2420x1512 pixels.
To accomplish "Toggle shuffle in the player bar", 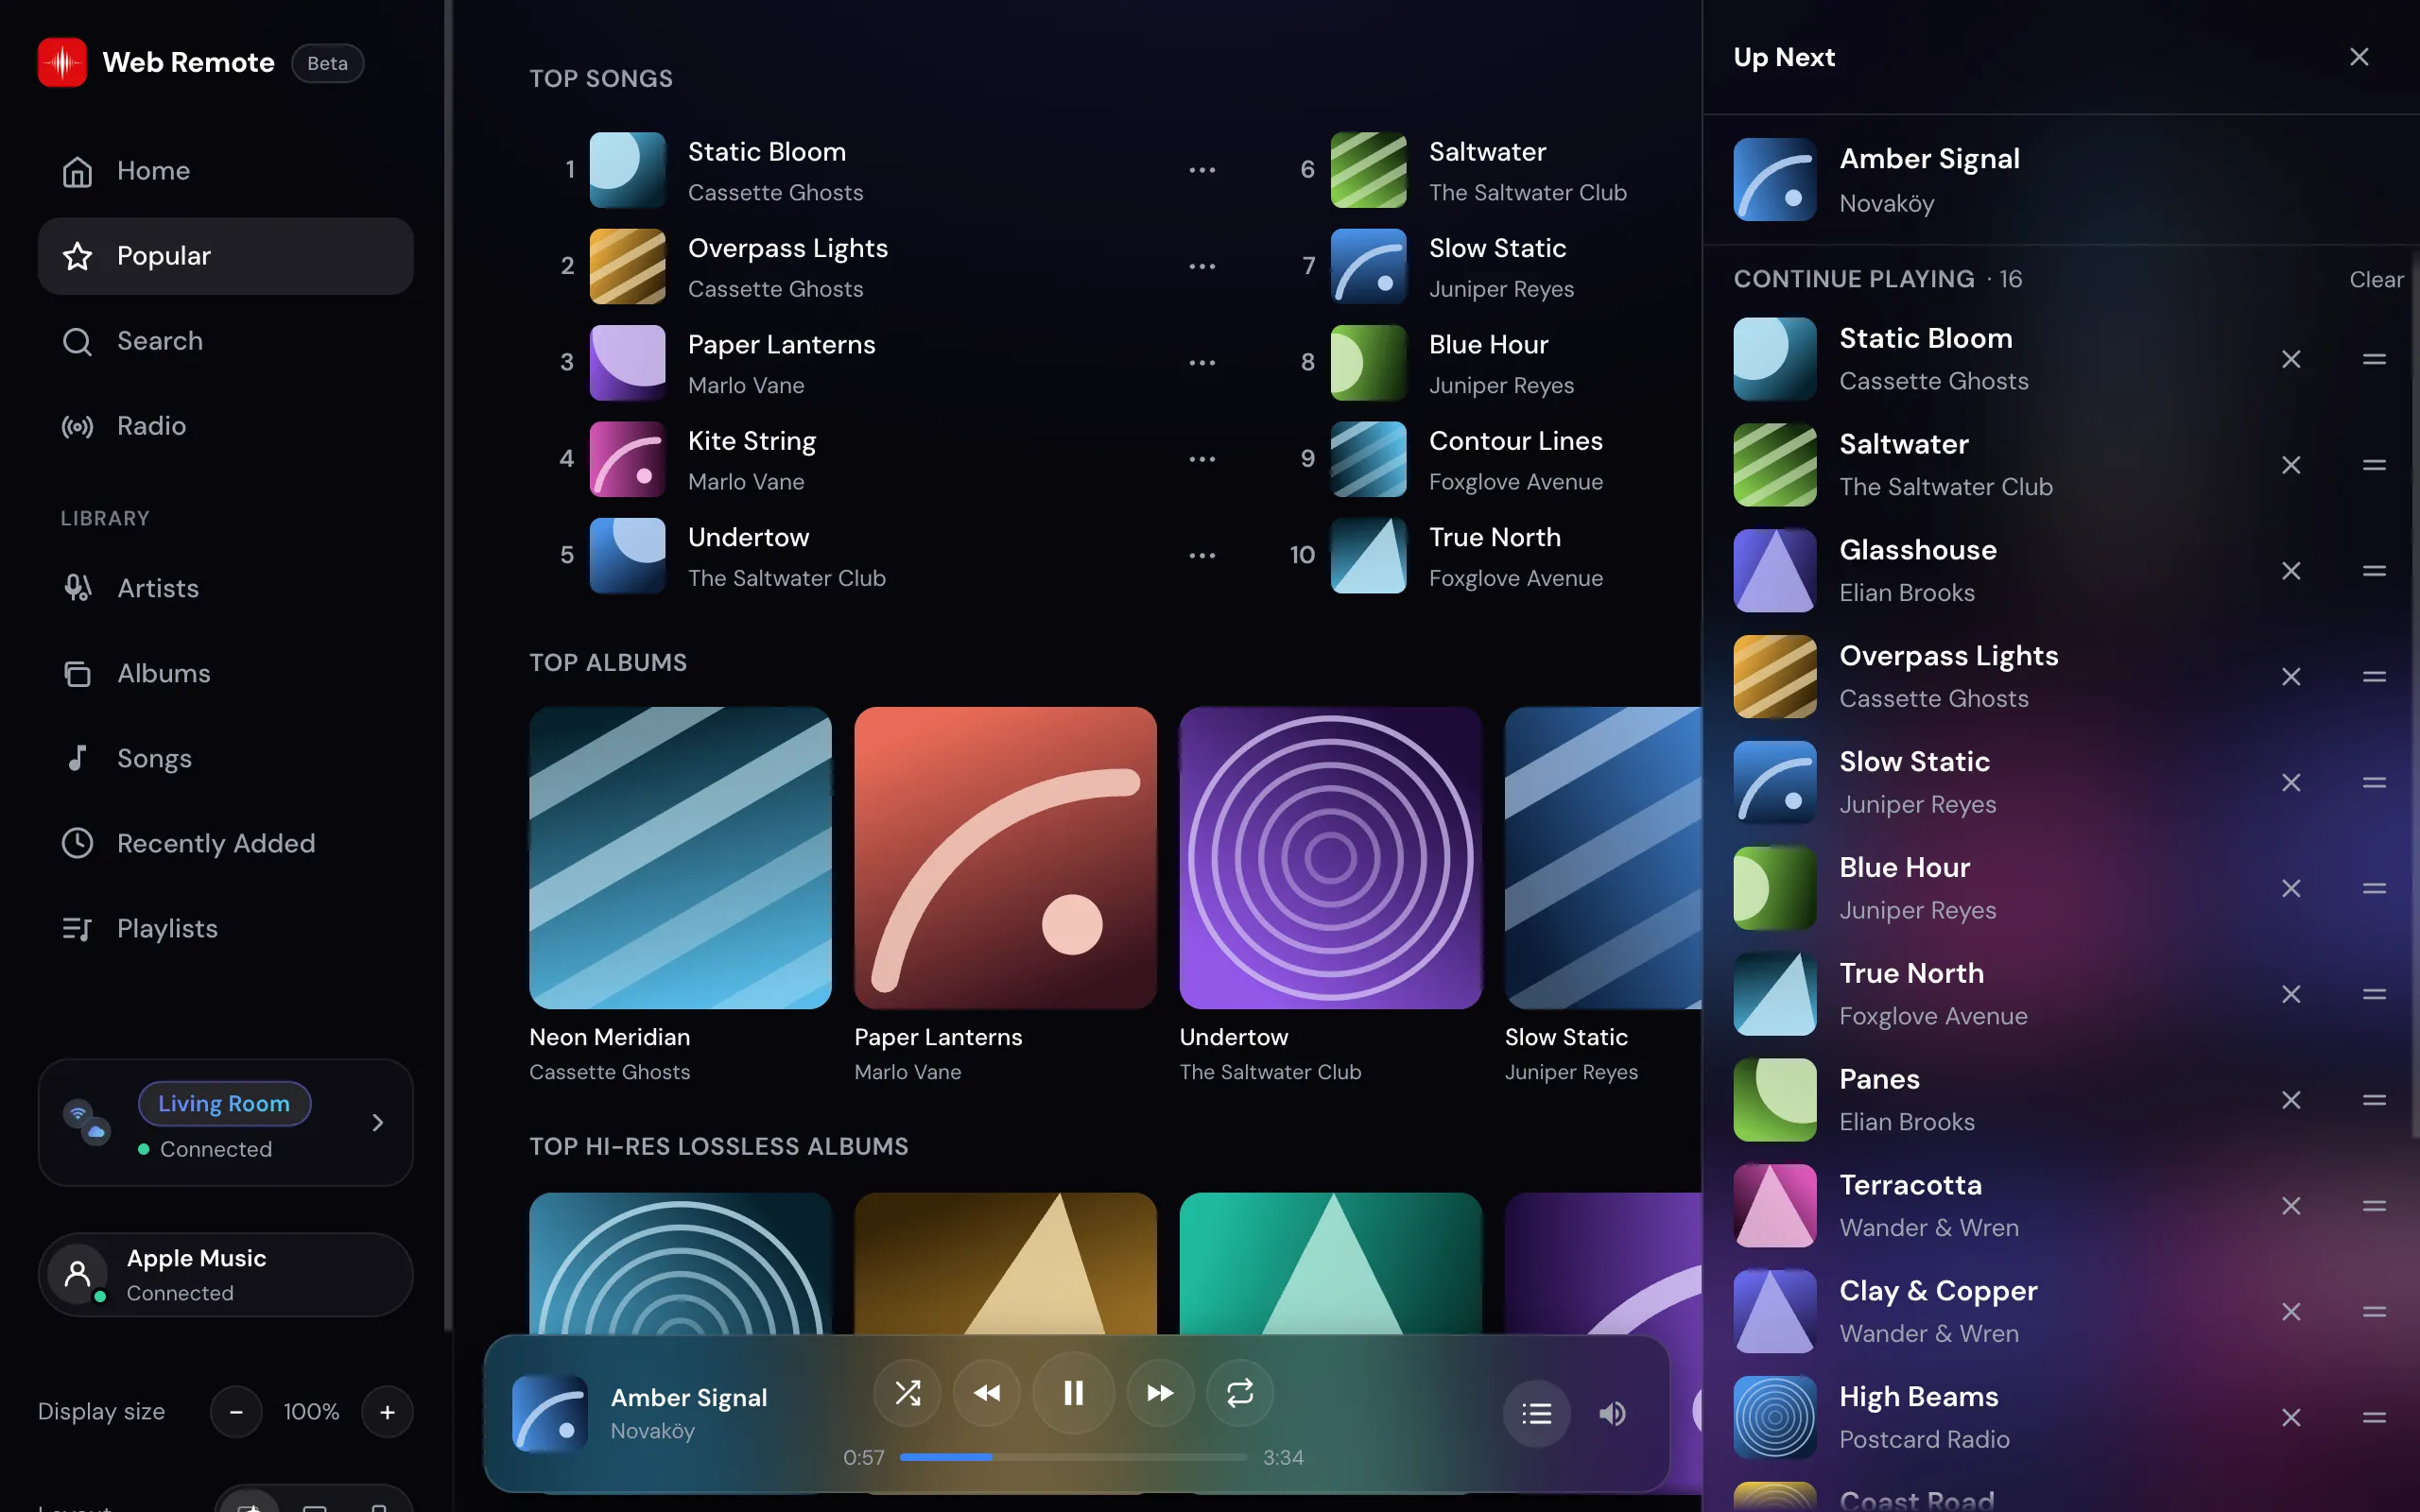I will tap(907, 1393).
